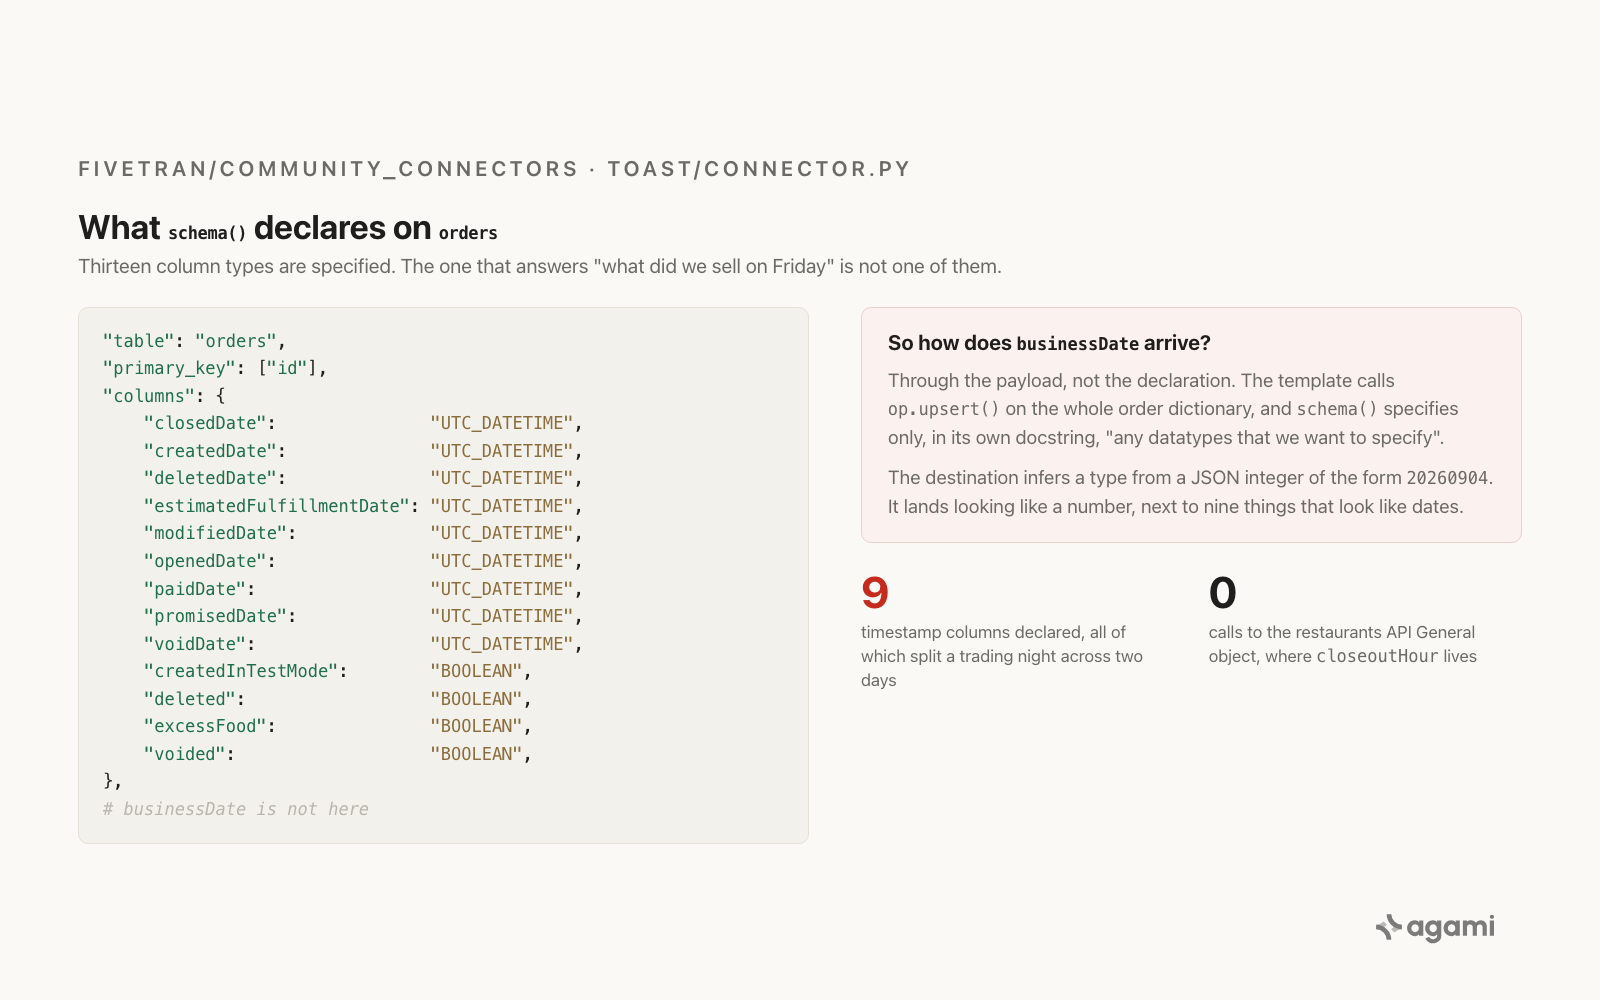Click the "timestamp columns declared" caption

coord(1002,656)
